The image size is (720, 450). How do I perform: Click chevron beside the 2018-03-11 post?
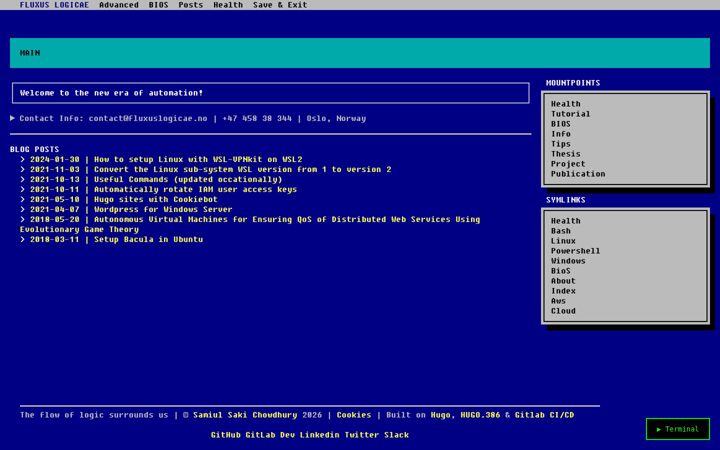(22, 239)
